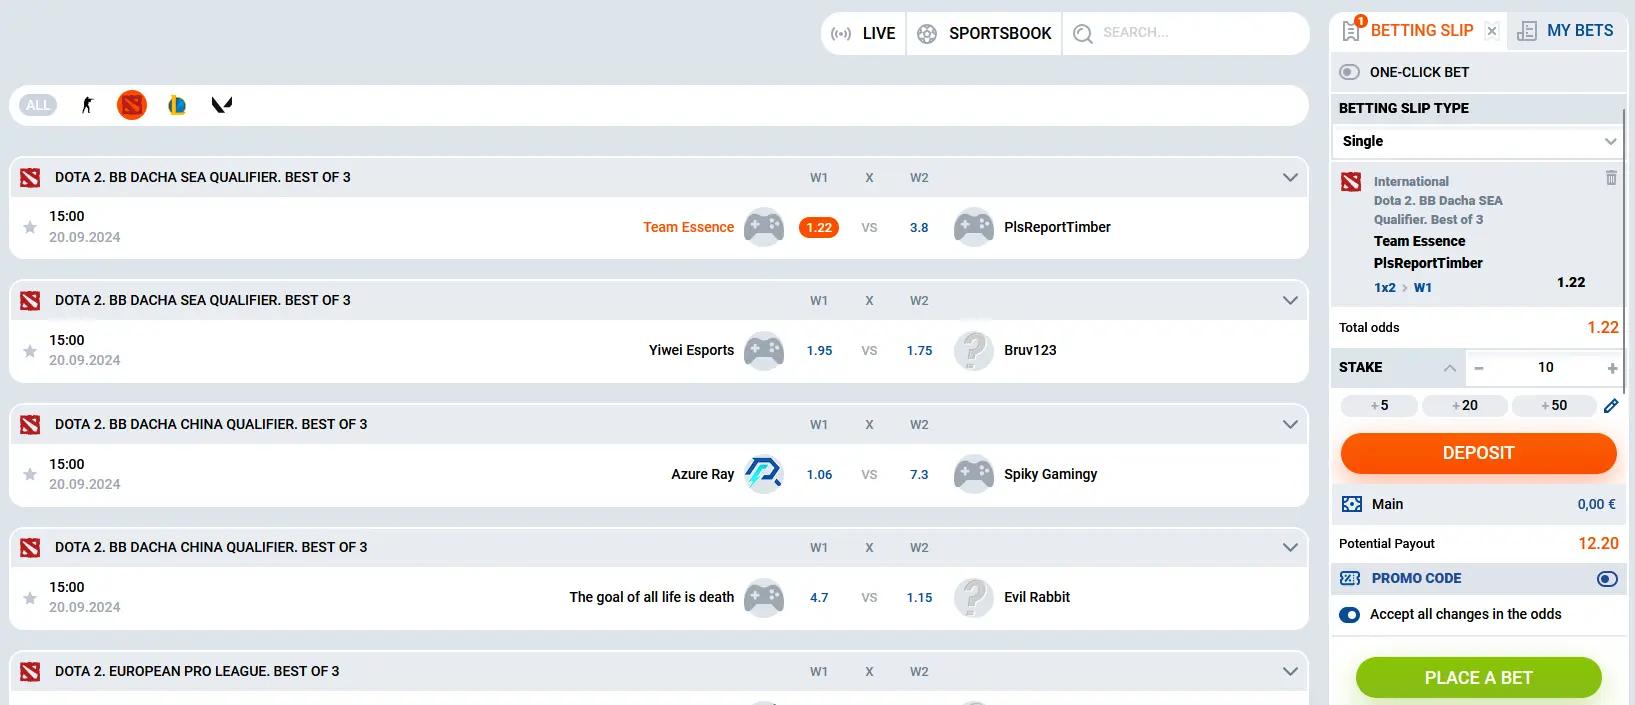Select the Valorant game filter icon
The height and width of the screenshot is (705, 1635).
pos(222,105)
